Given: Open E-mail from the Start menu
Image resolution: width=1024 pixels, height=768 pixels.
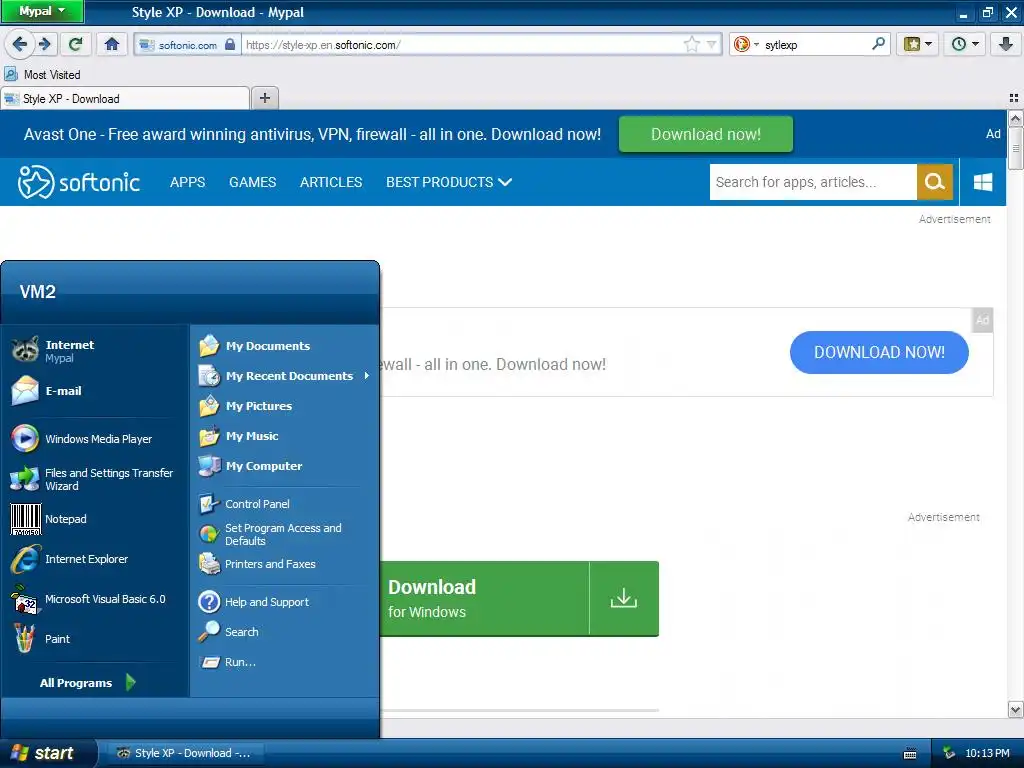Looking at the screenshot, I should click(95, 391).
